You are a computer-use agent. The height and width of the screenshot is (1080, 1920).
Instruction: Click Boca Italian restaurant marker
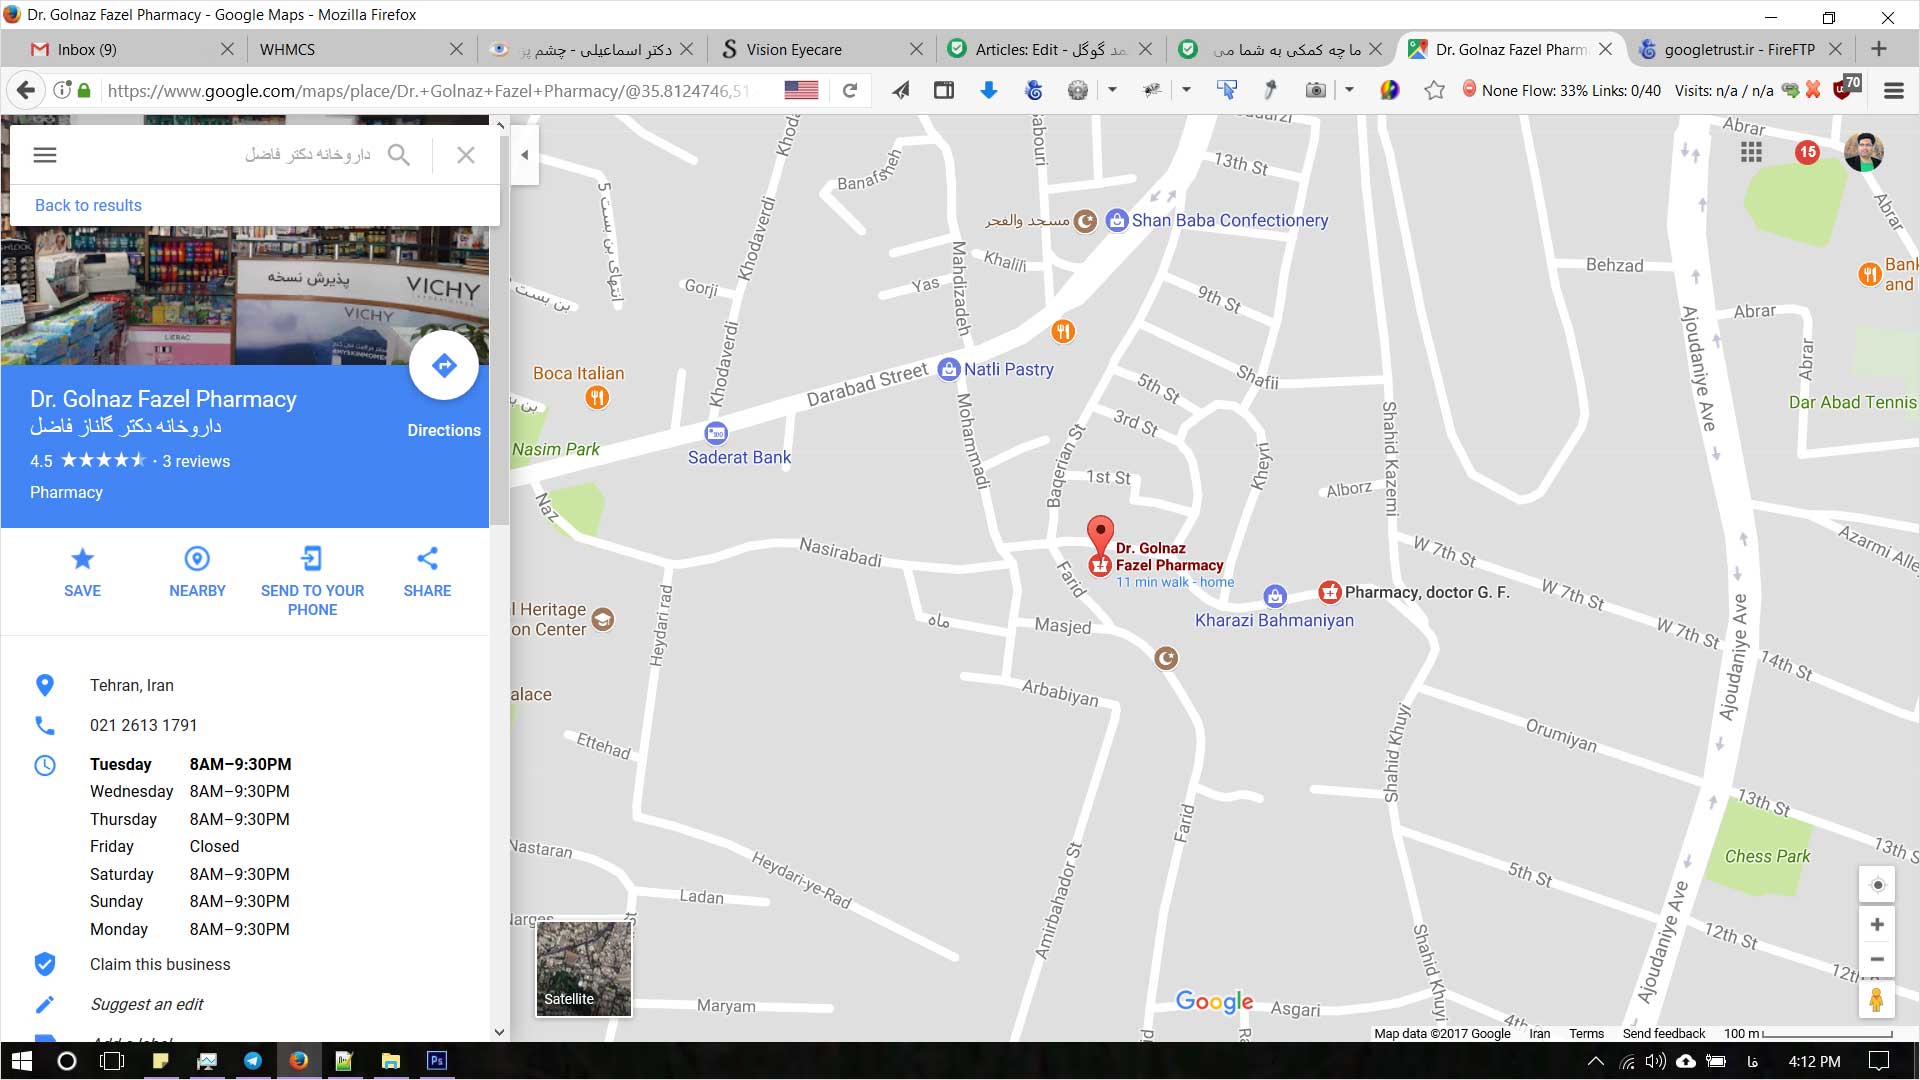(x=597, y=398)
